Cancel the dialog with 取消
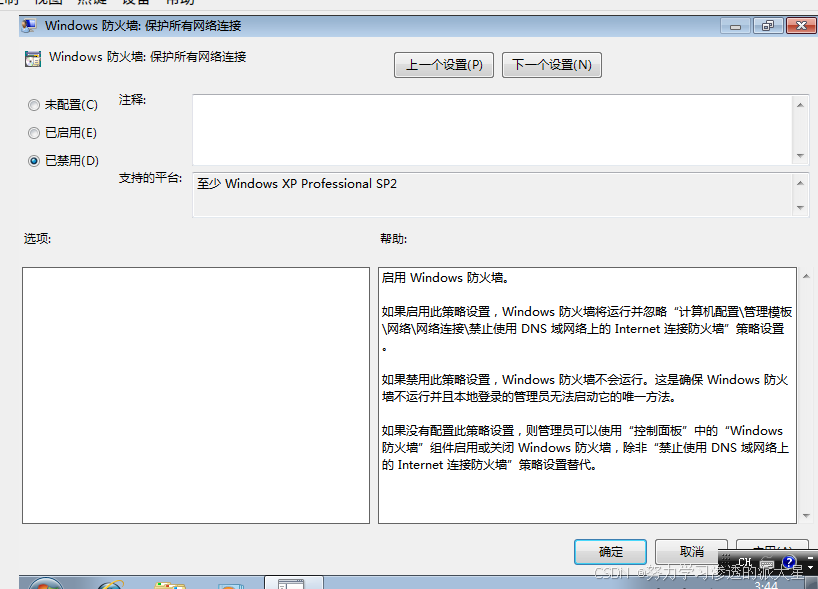The width and height of the screenshot is (818, 589). 691,551
